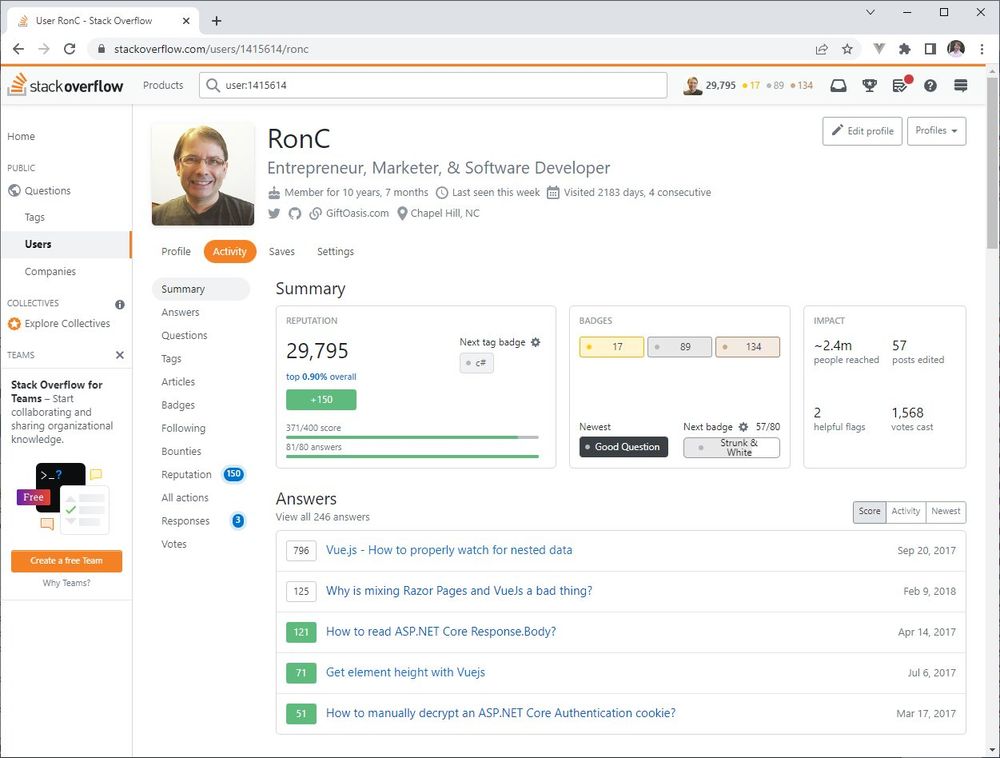The height and width of the screenshot is (758, 1000).
Task: Open the Profiles dropdown
Action: 936,131
